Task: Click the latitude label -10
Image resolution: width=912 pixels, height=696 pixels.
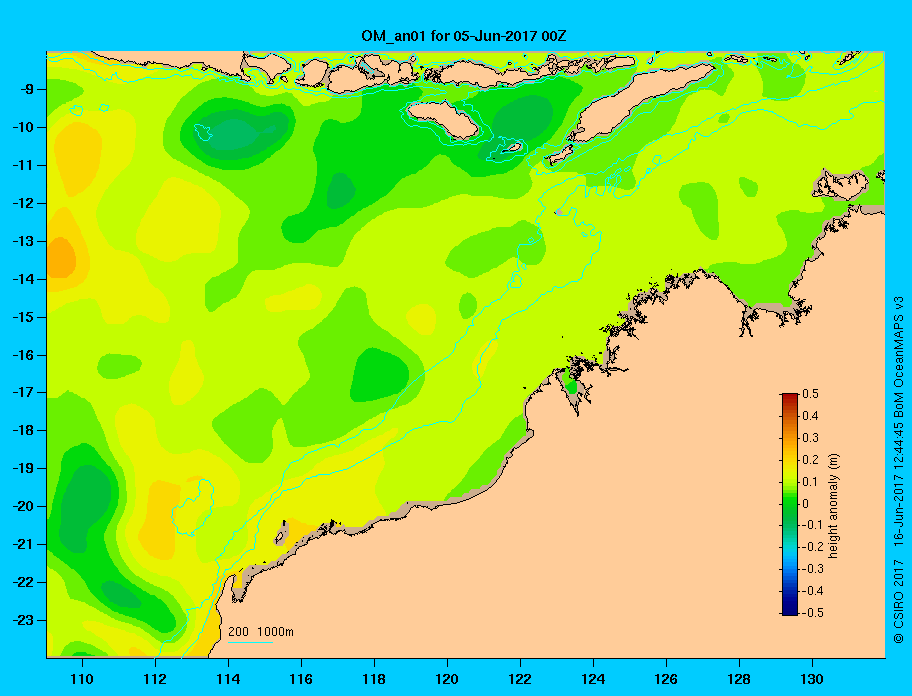Action: pos(23,127)
